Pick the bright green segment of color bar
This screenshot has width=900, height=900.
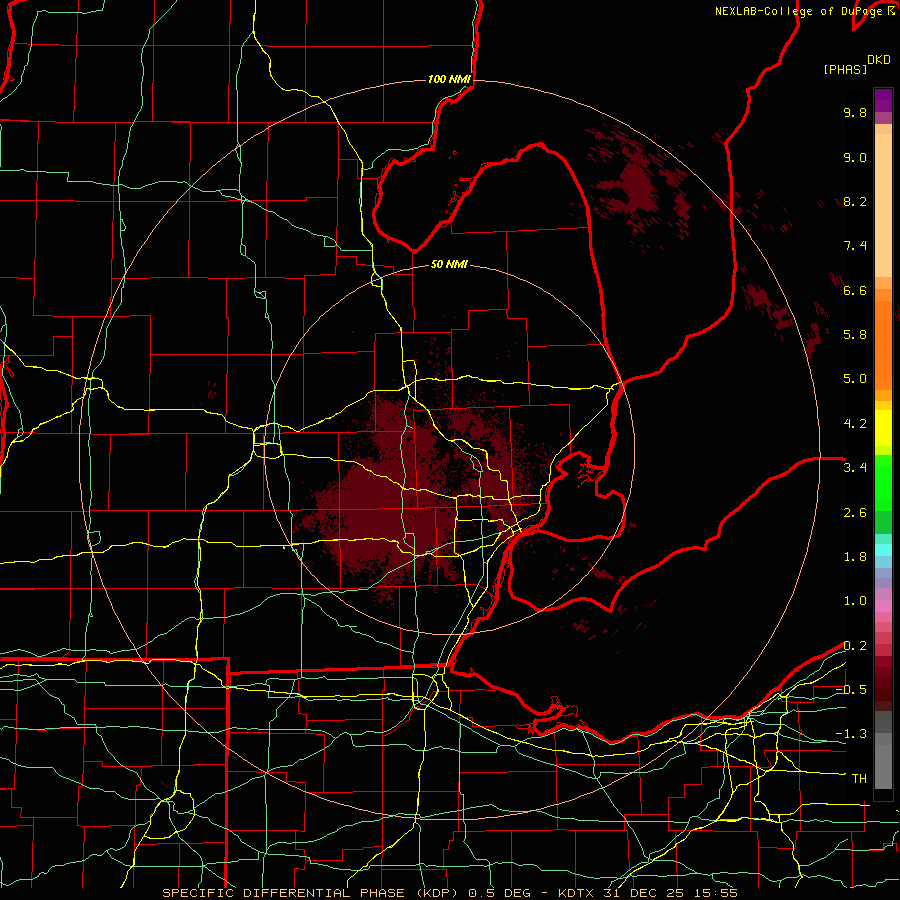pos(883,483)
